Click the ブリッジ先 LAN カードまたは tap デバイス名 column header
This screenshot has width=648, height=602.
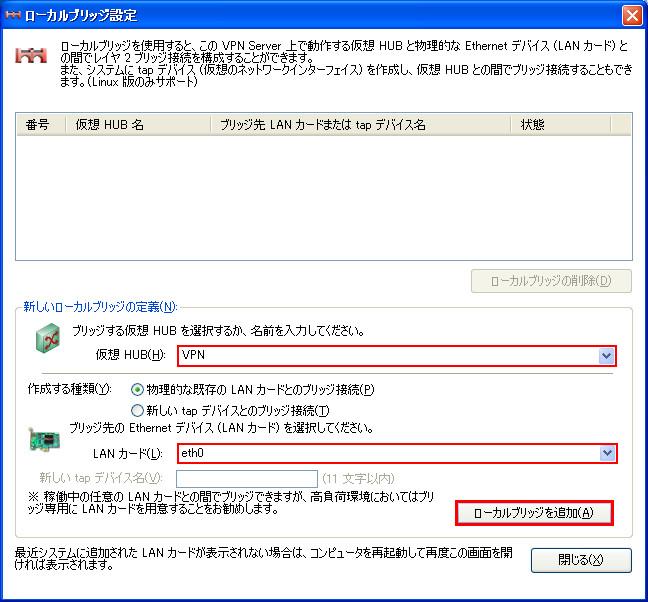tap(360, 124)
